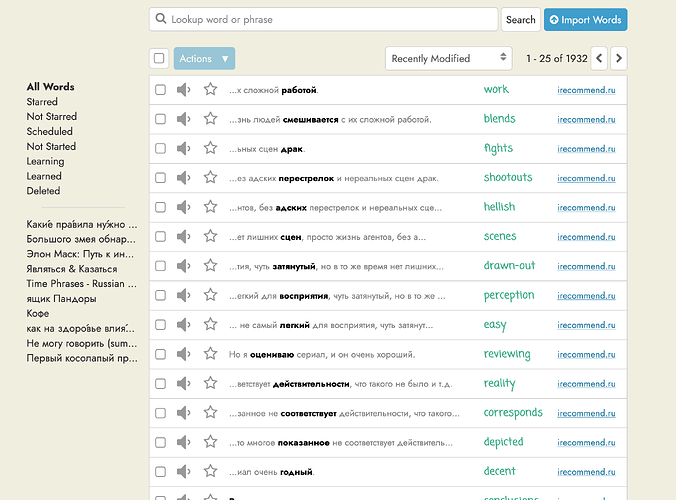
Task: Filter by Learning words
Action: coord(45,161)
